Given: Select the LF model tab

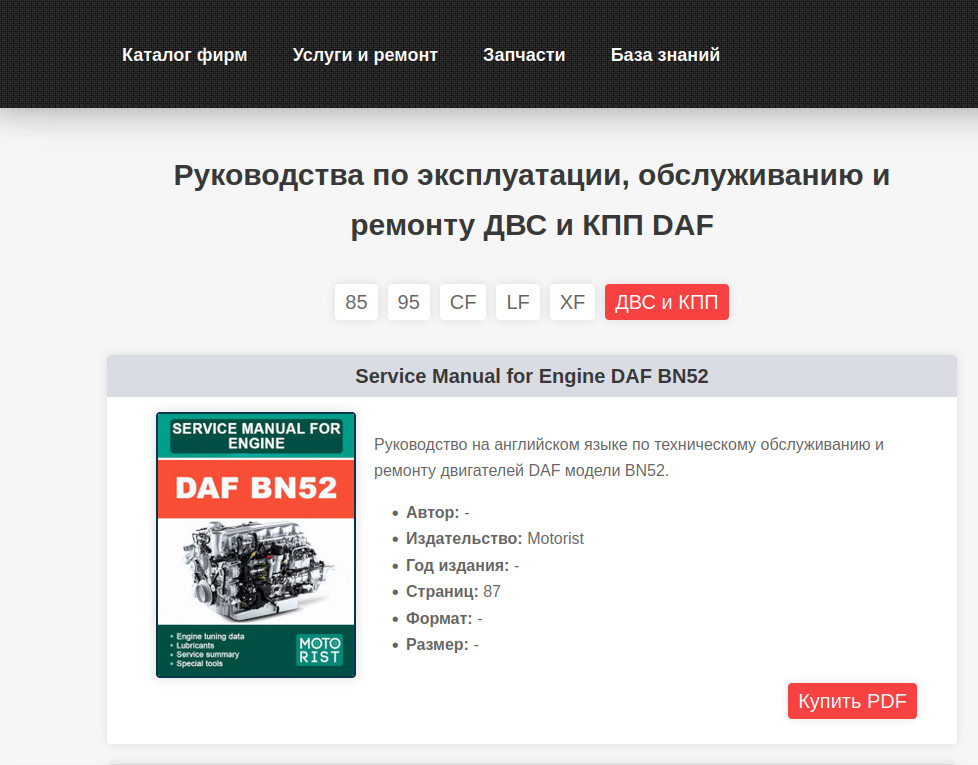Looking at the screenshot, I should coord(518,302).
